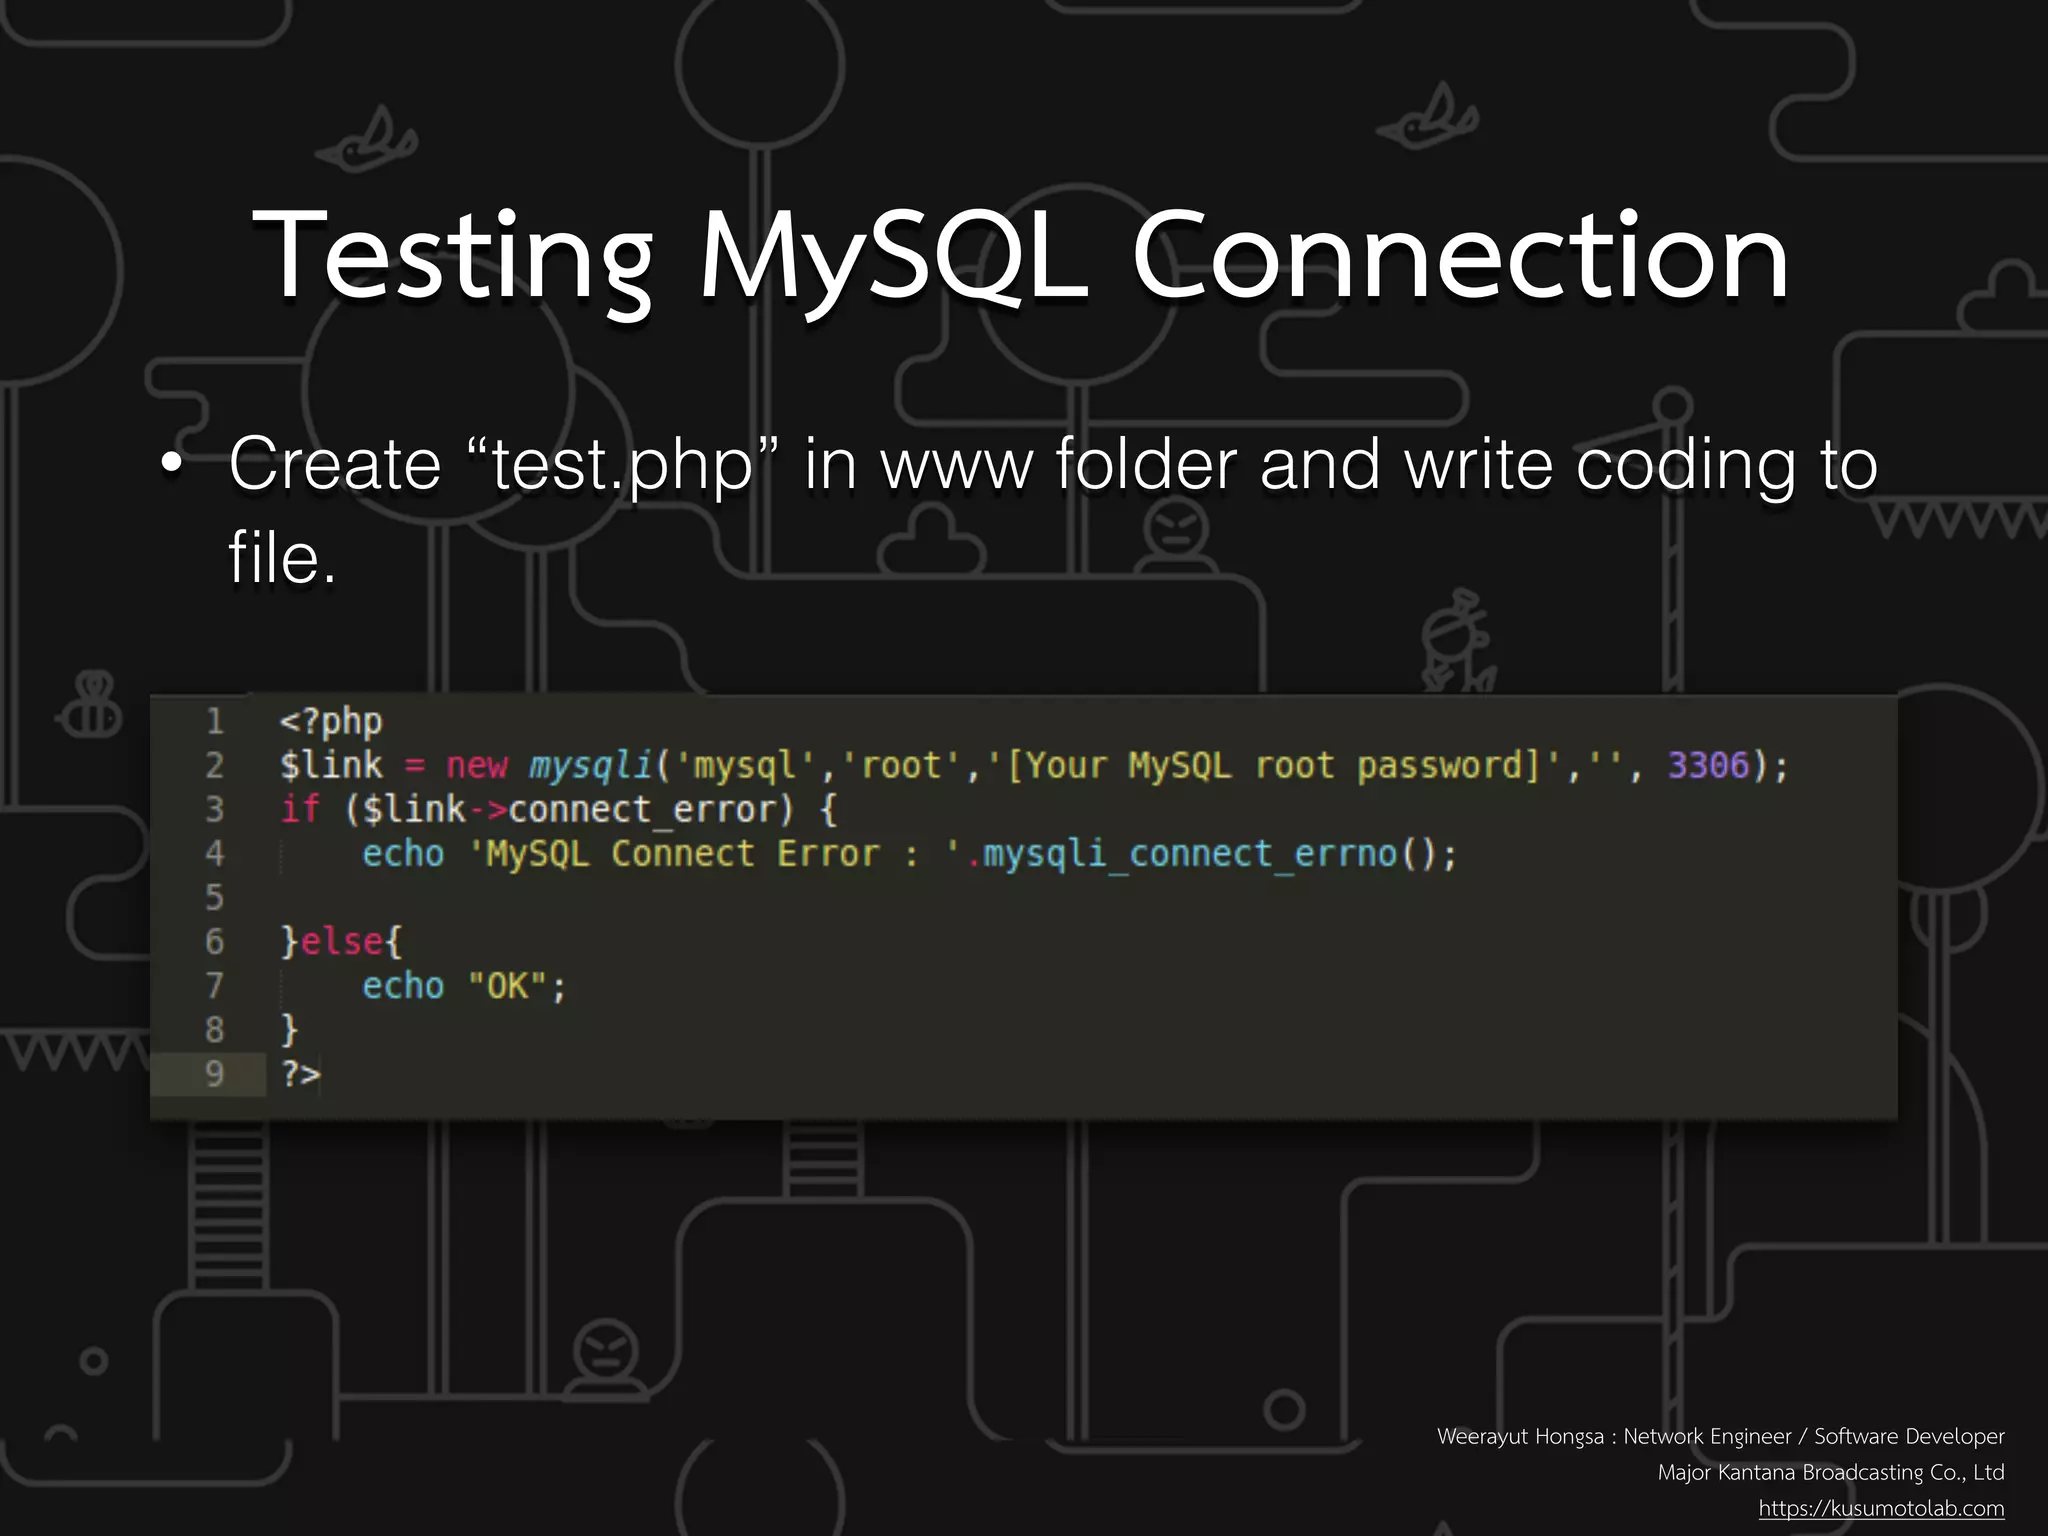Image resolution: width=2048 pixels, height=1536 pixels.
Task: Click the 'mysqli' class name in code
Action: [590, 766]
